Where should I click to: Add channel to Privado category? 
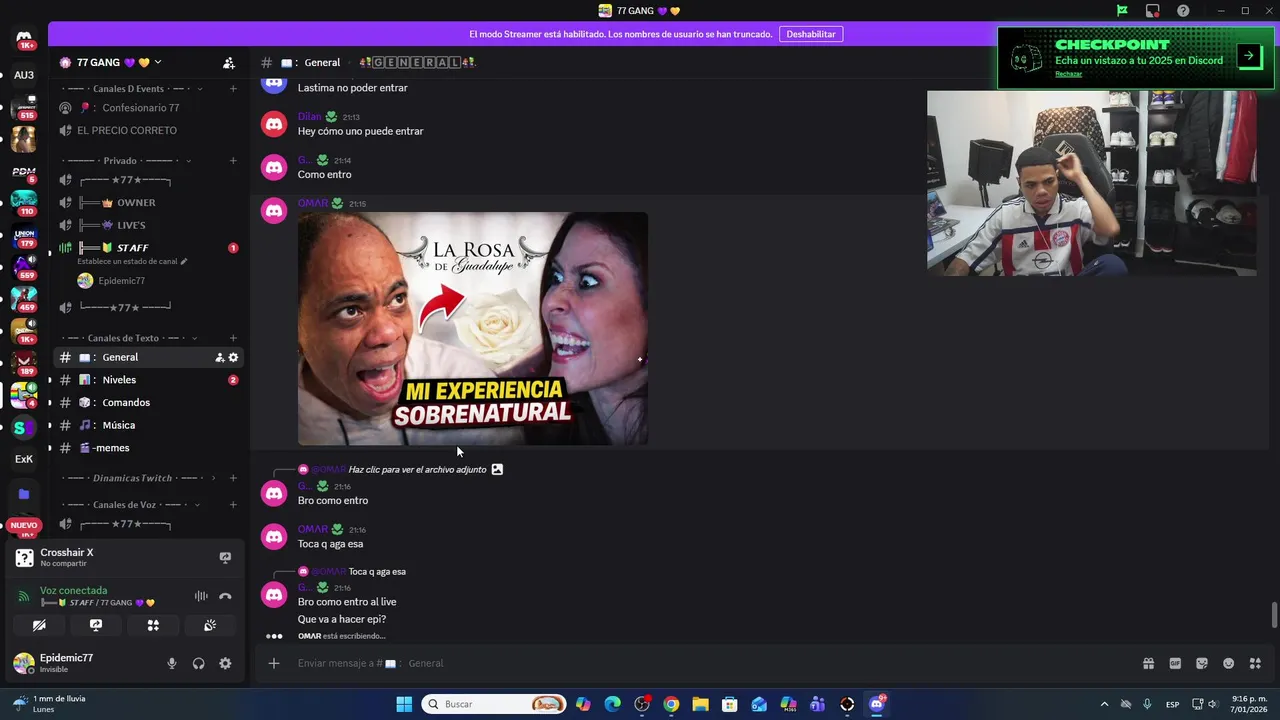pos(233,161)
